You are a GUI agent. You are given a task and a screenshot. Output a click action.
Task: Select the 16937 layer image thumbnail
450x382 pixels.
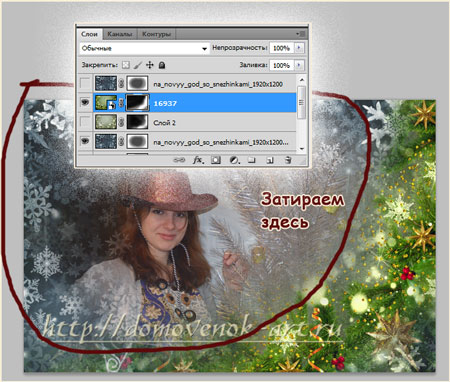click(x=106, y=103)
